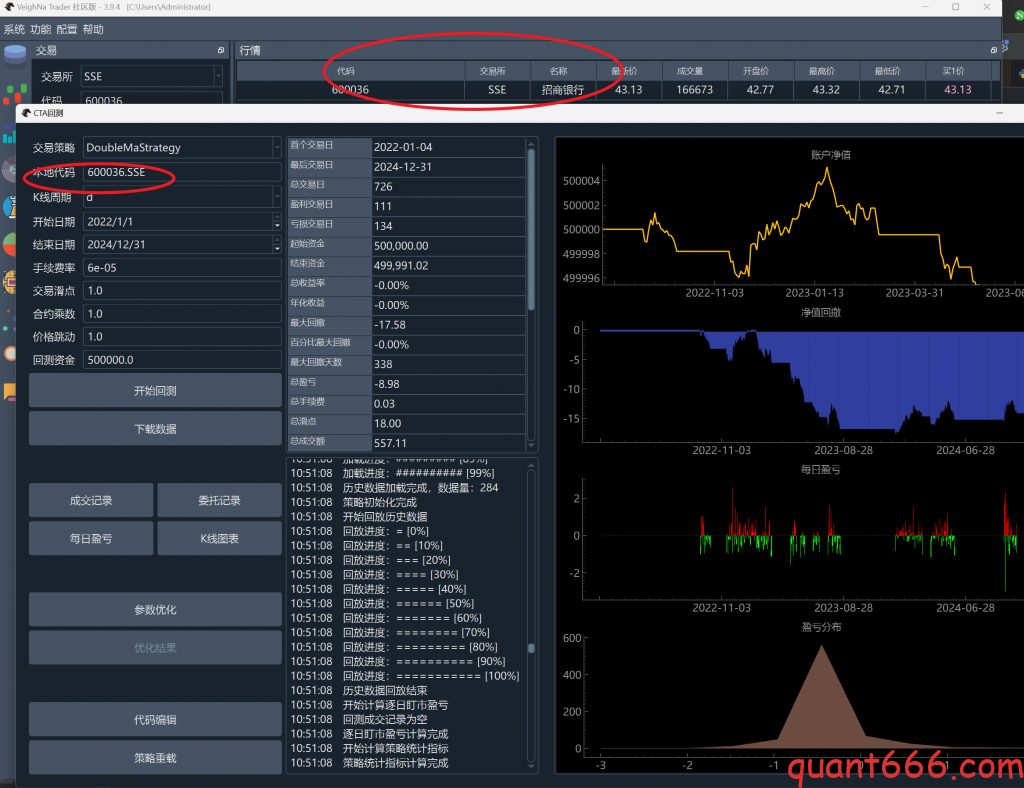This screenshot has height=788, width=1024.
Task: Click the VeighNa Trader title bar logo
Action: [x=8, y=7]
